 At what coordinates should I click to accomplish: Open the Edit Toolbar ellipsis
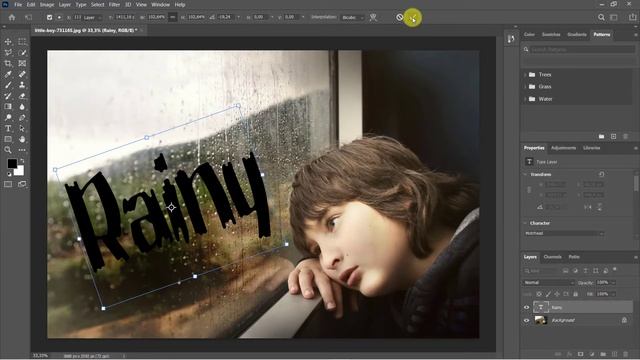(22, 150)
